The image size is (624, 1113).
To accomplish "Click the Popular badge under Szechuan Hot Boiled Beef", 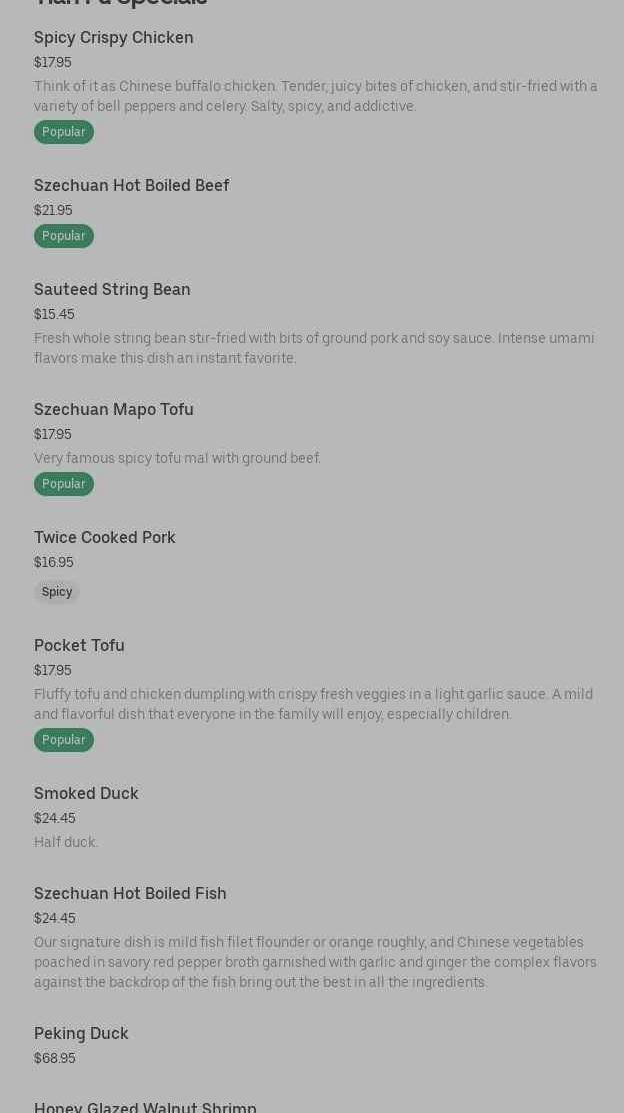I will tap(64, 236).
